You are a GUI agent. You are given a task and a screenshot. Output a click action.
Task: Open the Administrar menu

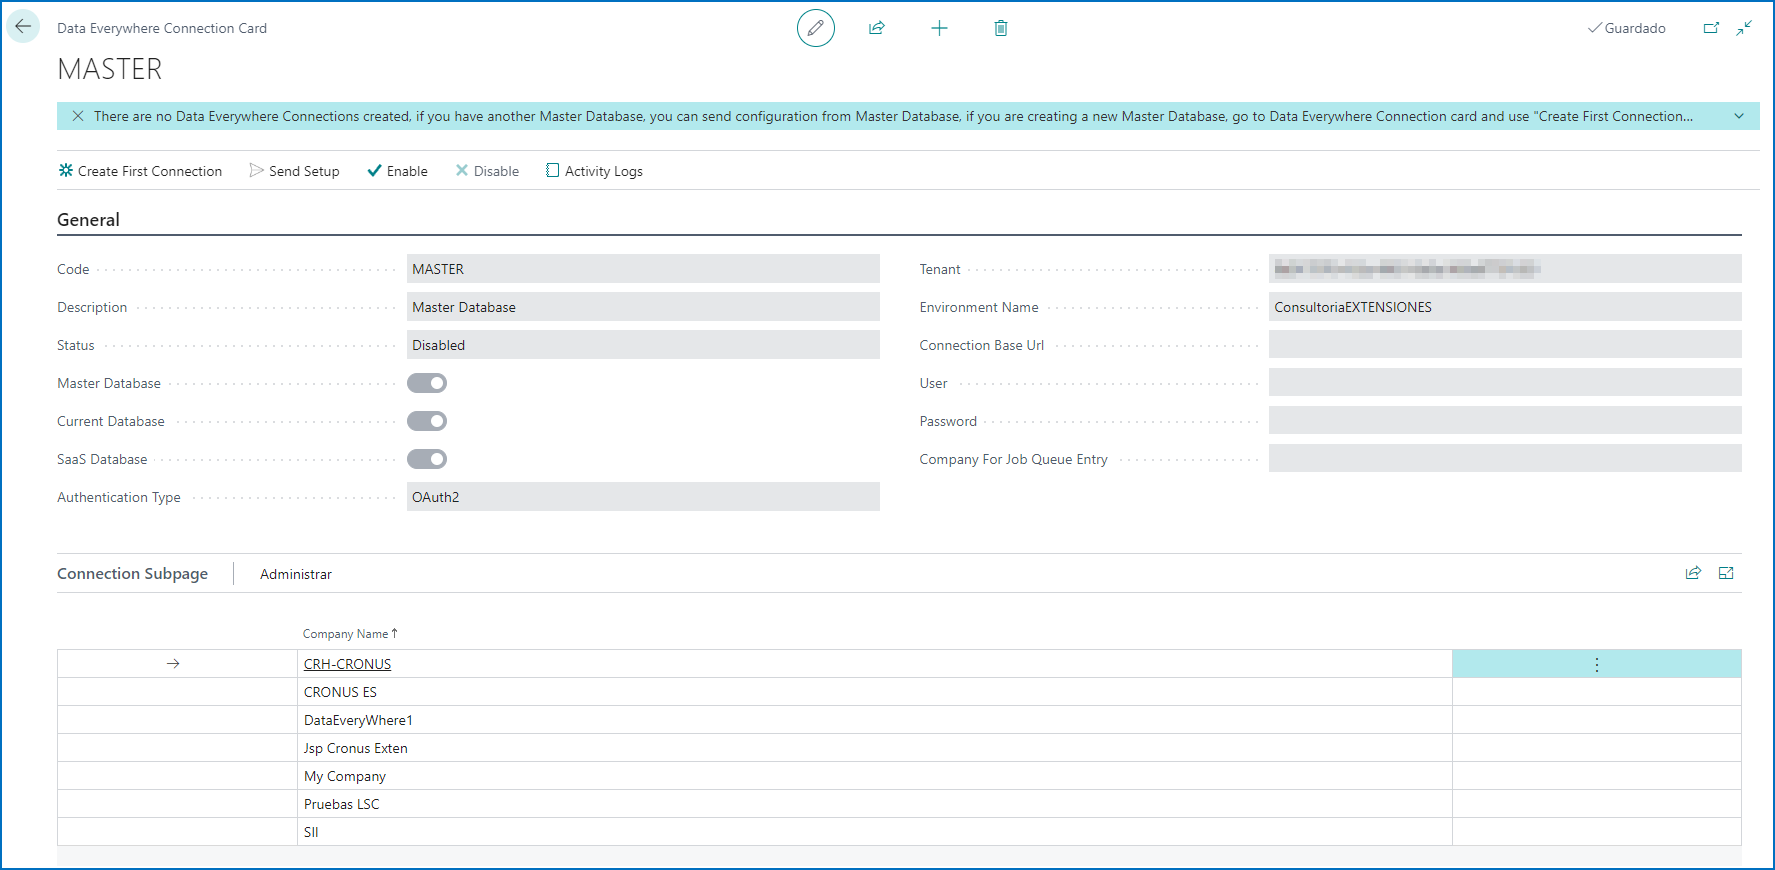tap(296, 574)
